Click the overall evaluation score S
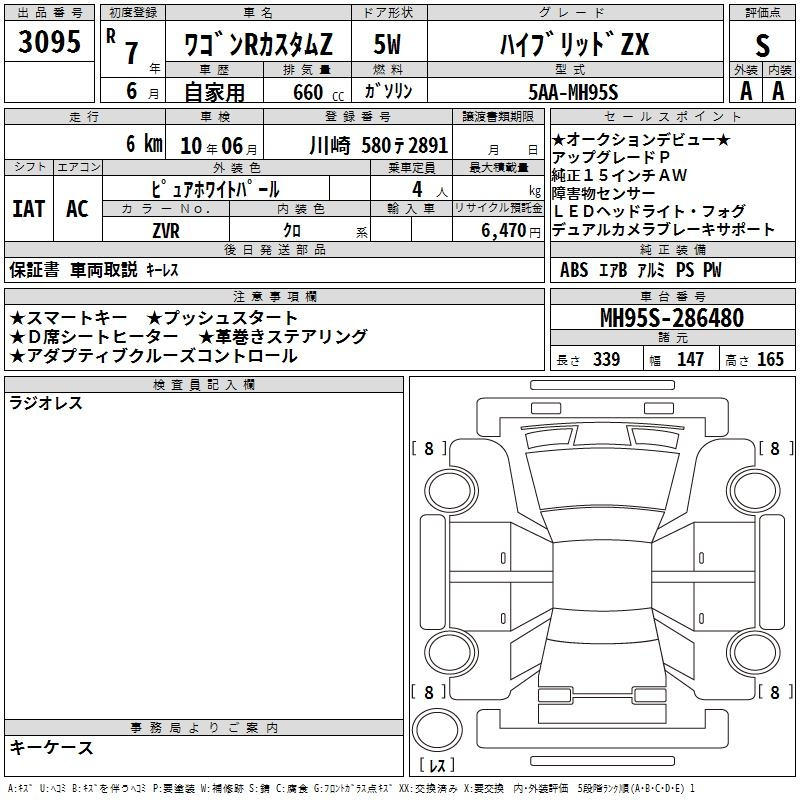800x800 pixels. [762, 45]
